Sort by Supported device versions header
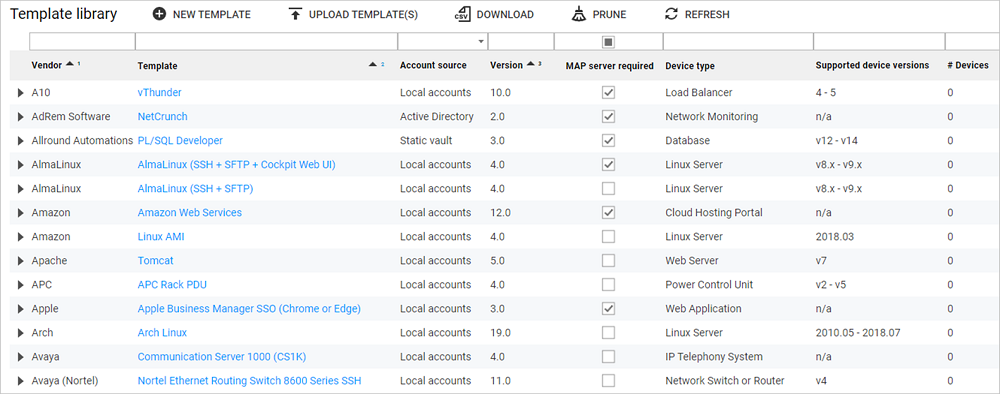The height and width of the screenshot is (394, 1000). click(x=872, y=66)
